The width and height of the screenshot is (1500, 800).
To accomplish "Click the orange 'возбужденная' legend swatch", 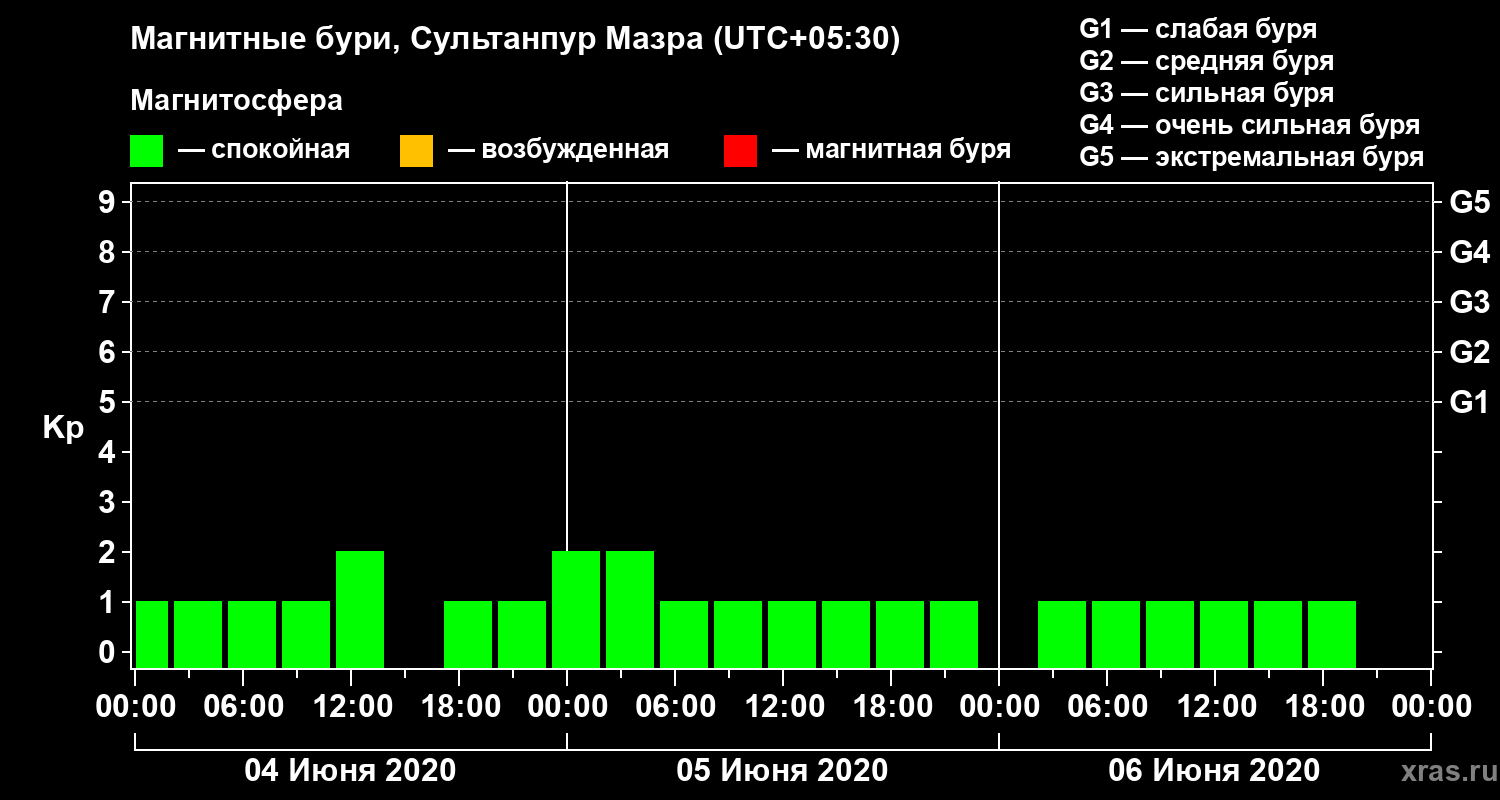I will [416, 151].
